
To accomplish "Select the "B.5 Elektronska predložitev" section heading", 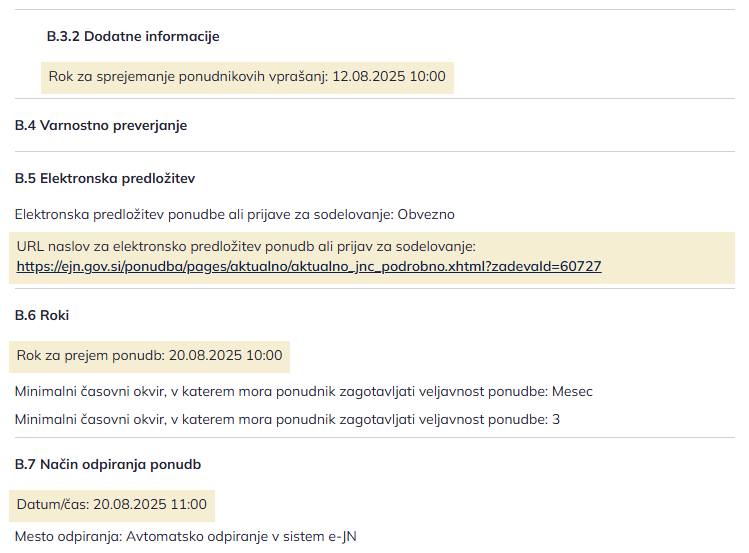I will pos(105,179).
